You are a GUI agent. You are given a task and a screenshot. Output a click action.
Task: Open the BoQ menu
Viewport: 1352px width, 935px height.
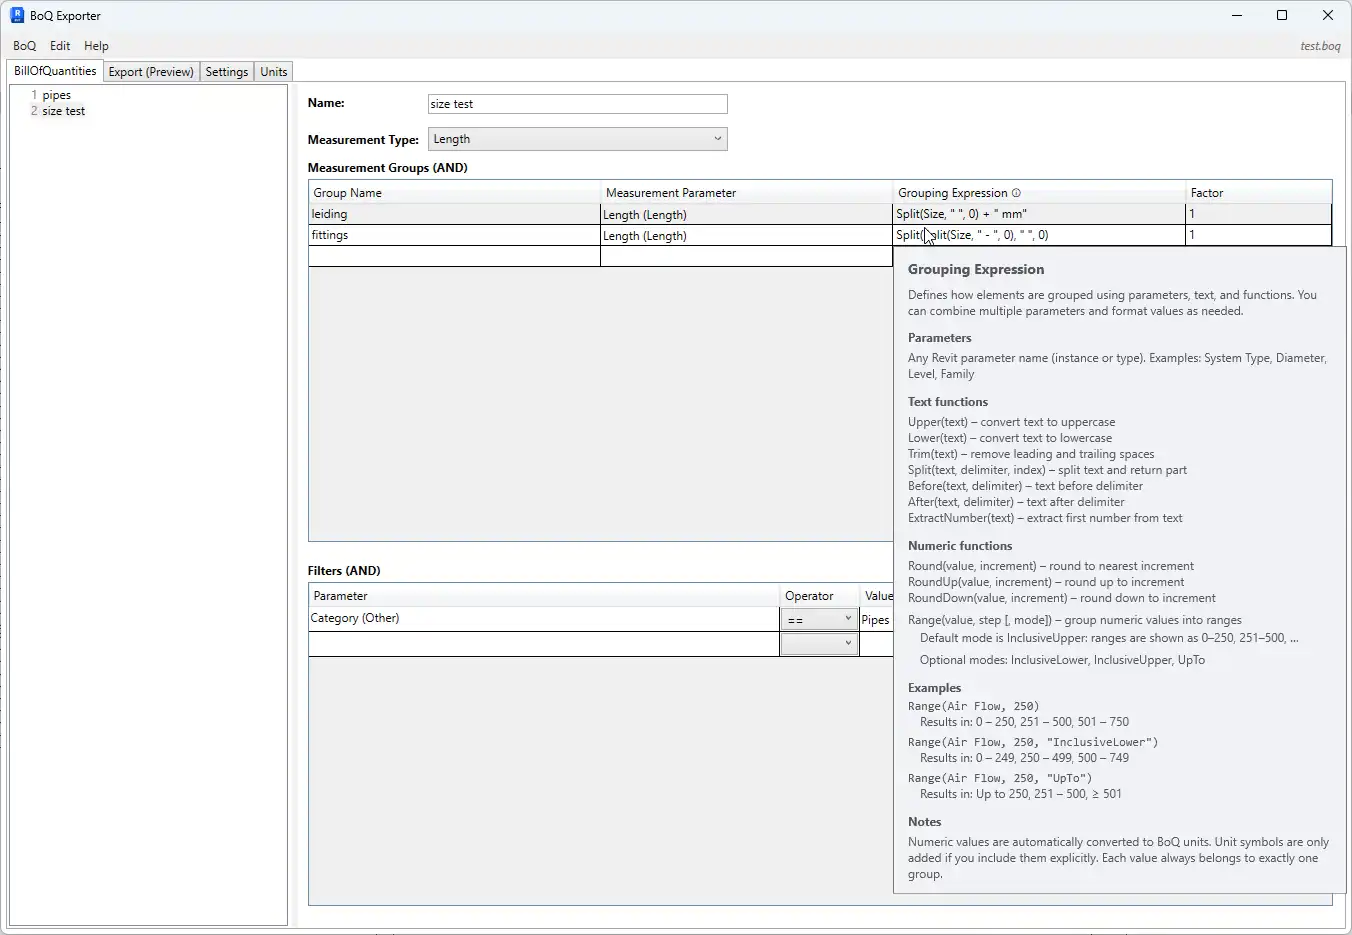coord(24,45)
